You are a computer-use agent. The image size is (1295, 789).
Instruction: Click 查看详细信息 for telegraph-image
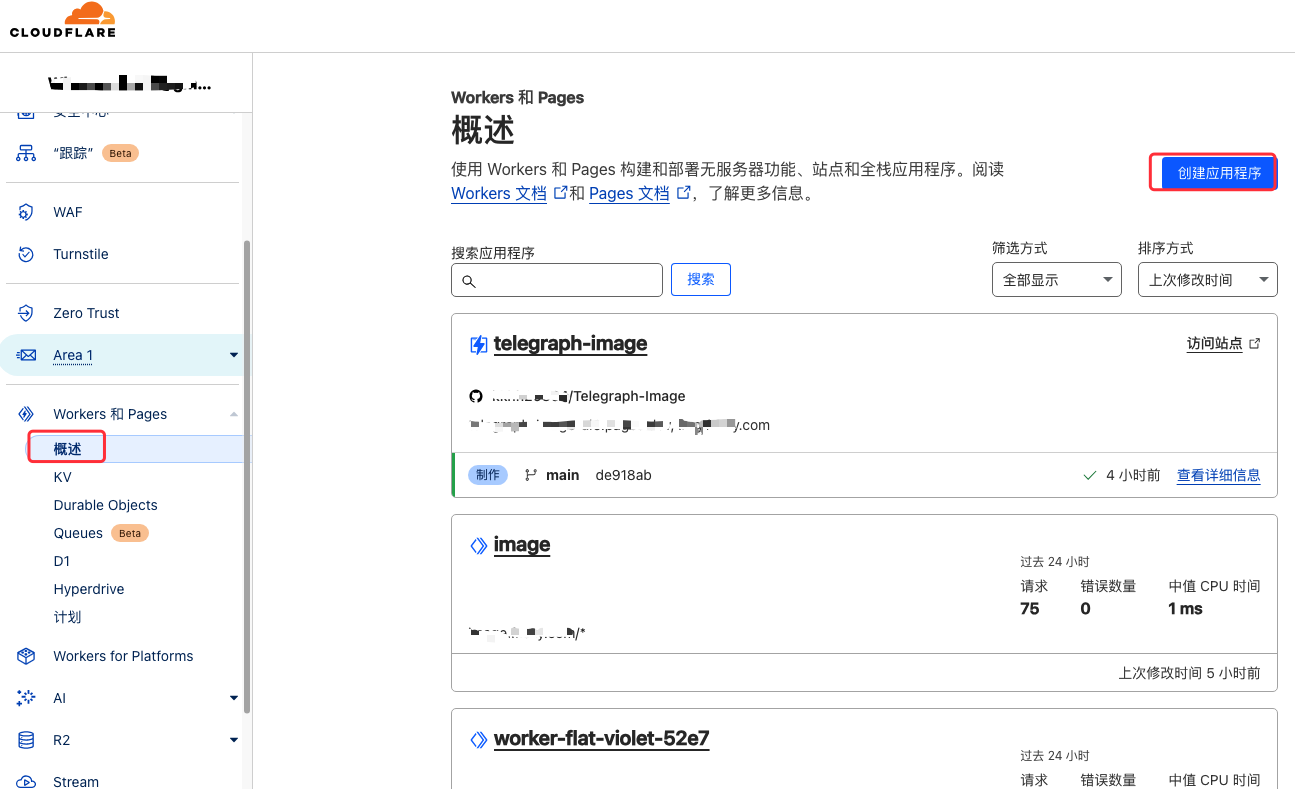[1218, 475]
